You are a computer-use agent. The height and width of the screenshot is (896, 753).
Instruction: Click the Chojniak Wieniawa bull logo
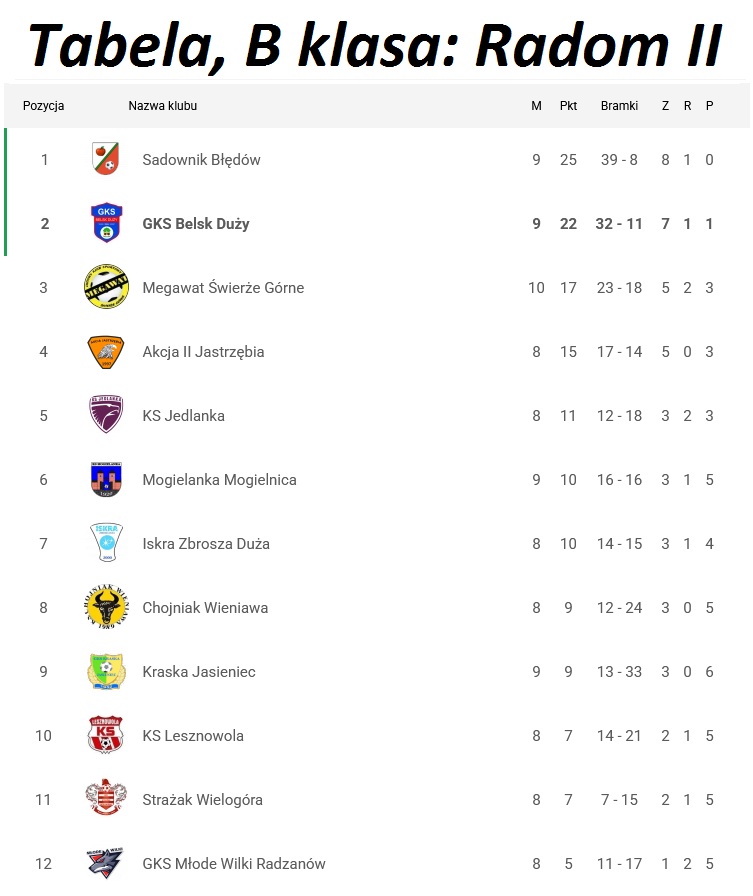tap(105, 607)
